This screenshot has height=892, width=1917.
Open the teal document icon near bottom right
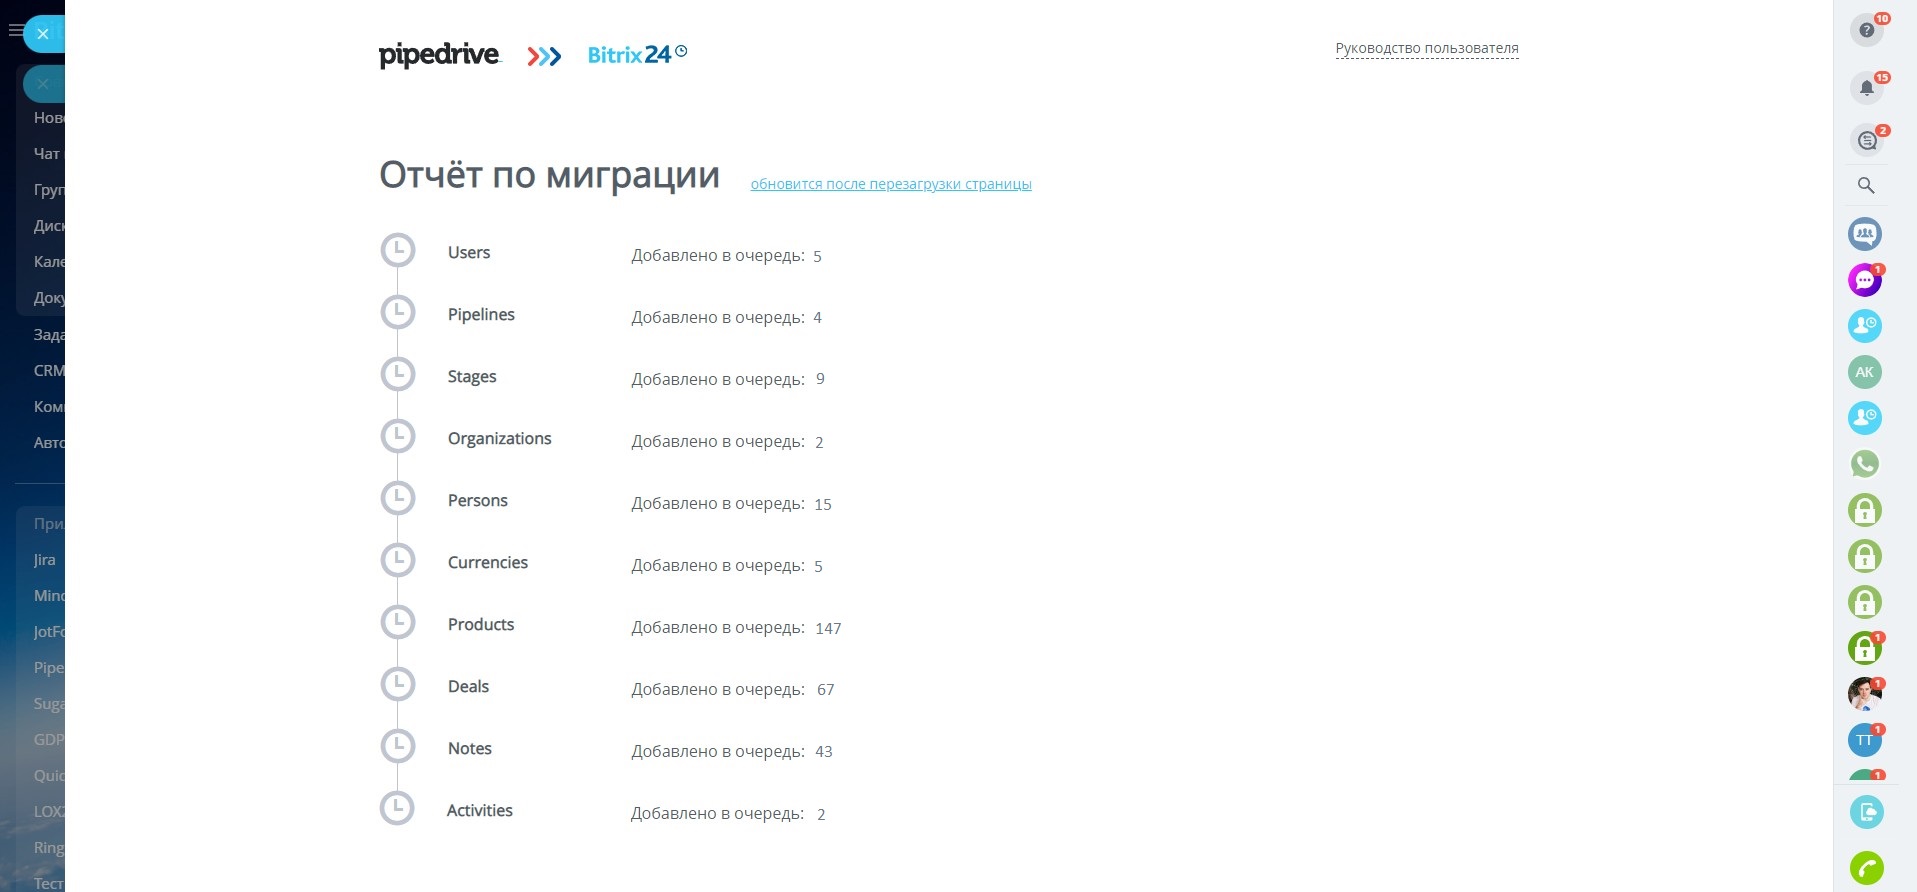tap(1867, 812)
